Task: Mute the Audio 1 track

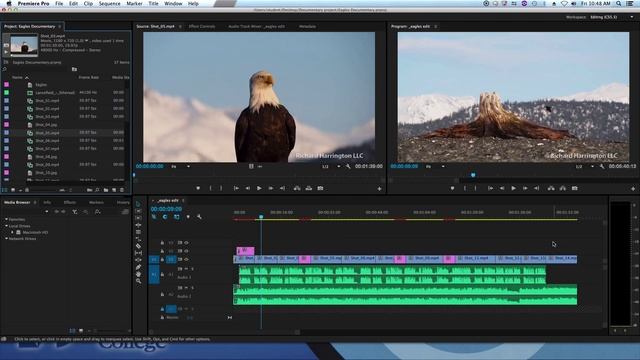Action: pyautogui.click(x=186, y=269)
